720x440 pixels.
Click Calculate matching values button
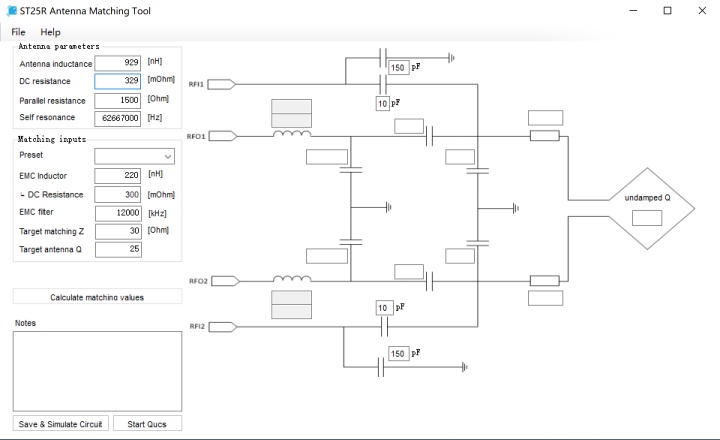click(97, 297)
